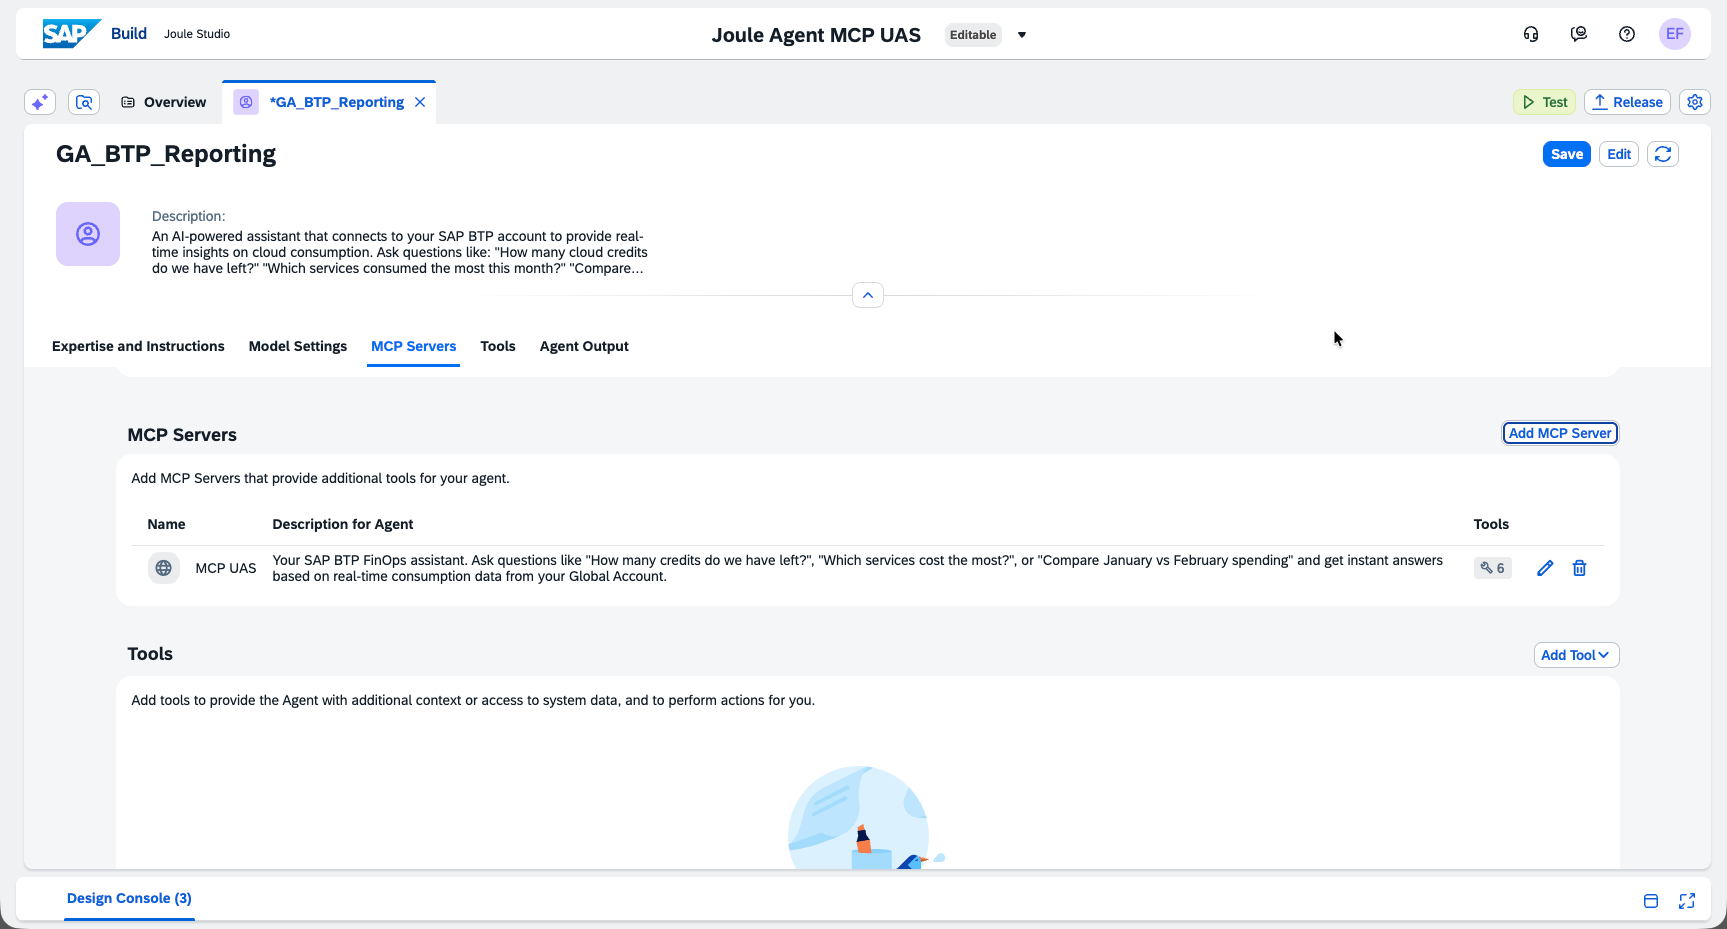Show the 6 tools of MCP UAS

pos(1493,568)
